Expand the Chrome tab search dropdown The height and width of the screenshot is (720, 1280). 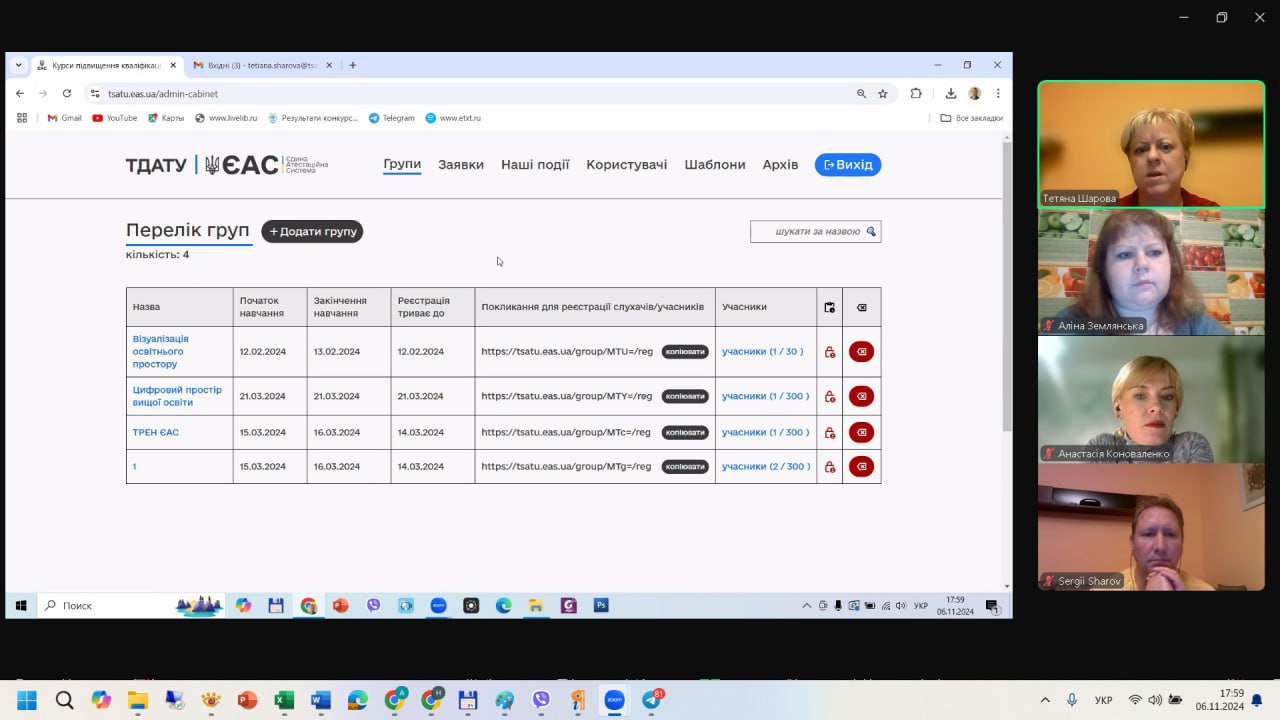coord(18,65)
